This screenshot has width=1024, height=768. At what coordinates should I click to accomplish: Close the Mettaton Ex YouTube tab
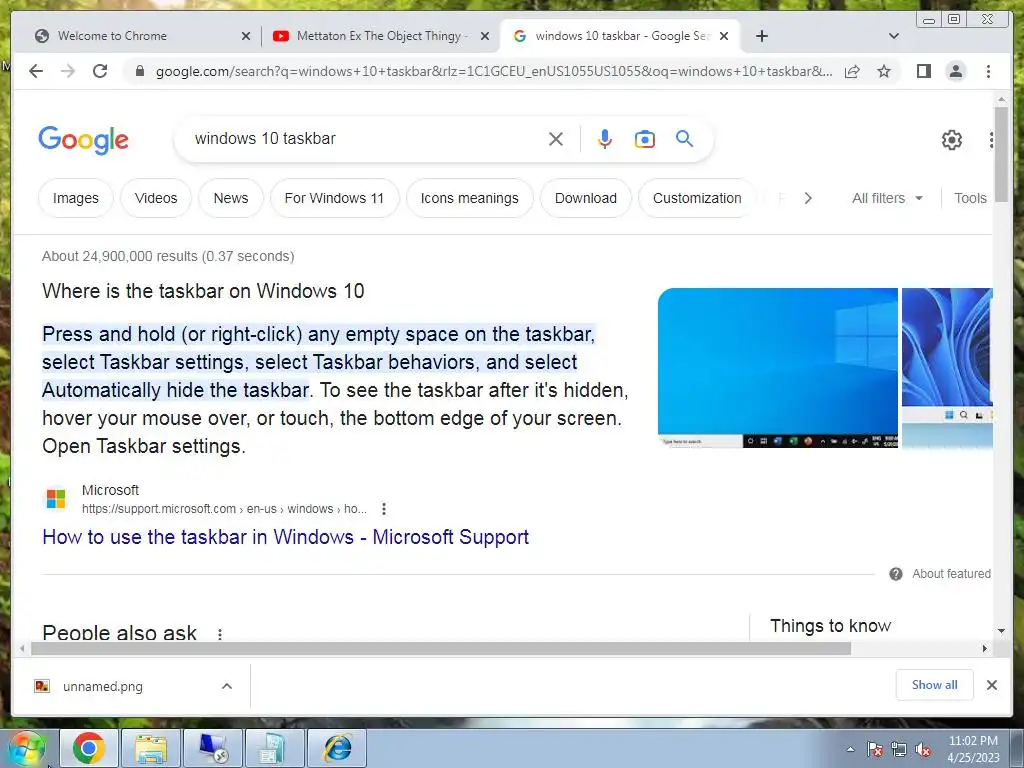pyautogui.click(x=485, y=37)
